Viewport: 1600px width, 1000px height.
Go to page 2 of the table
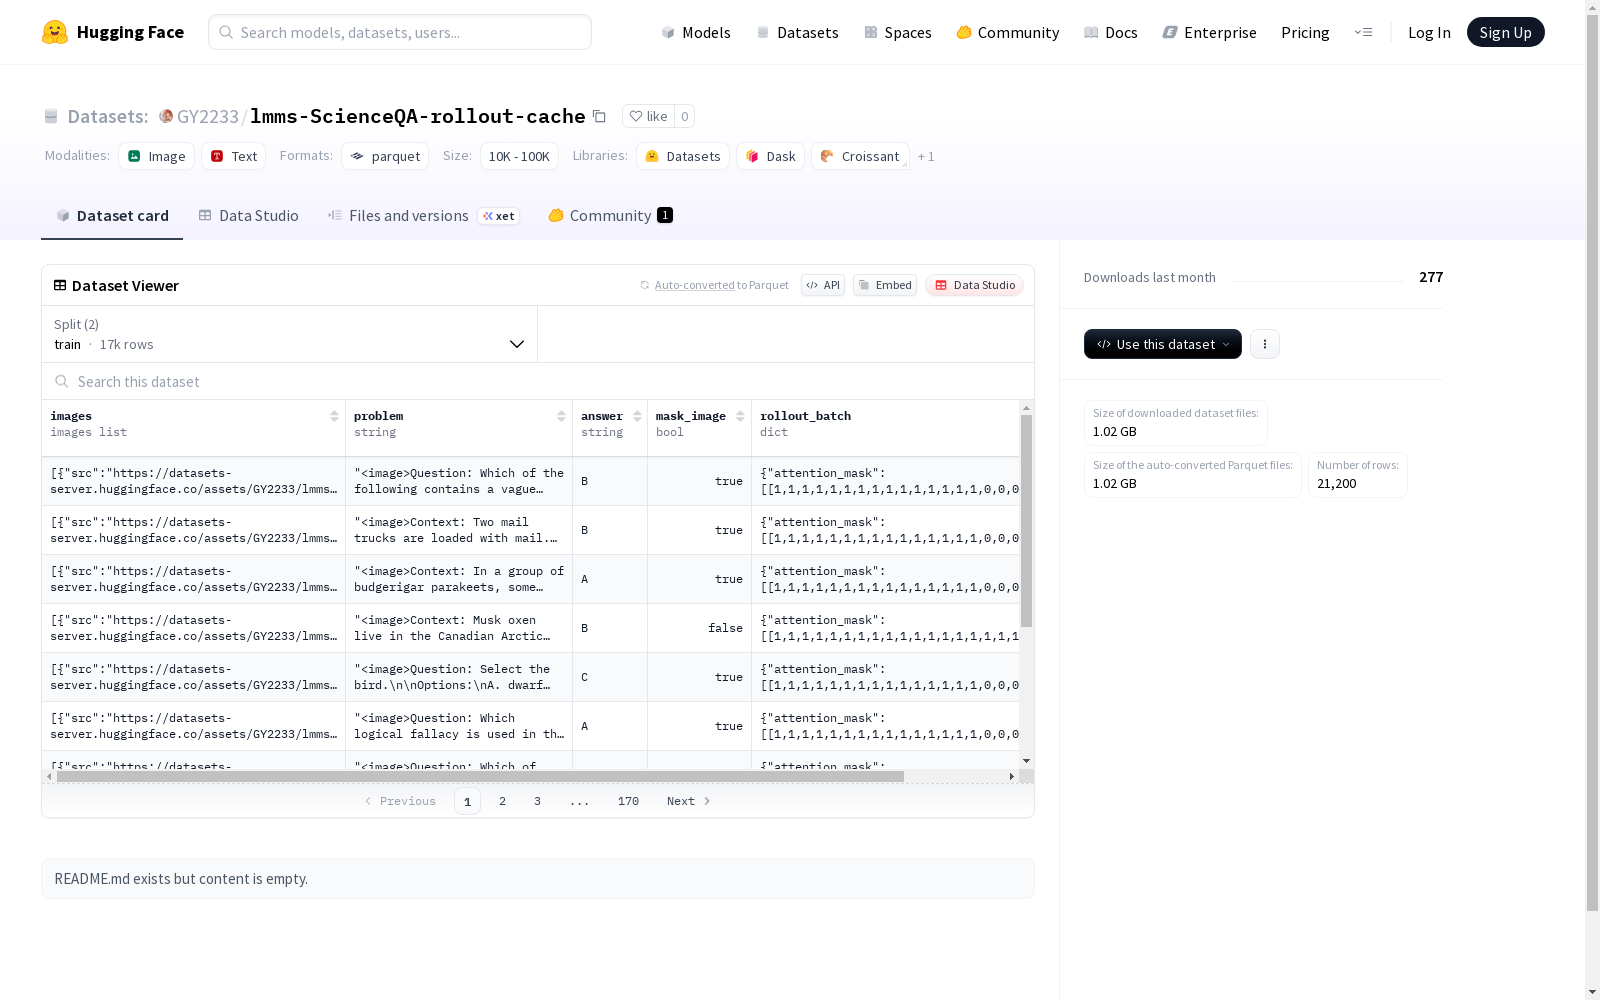[x=502, y=801]
